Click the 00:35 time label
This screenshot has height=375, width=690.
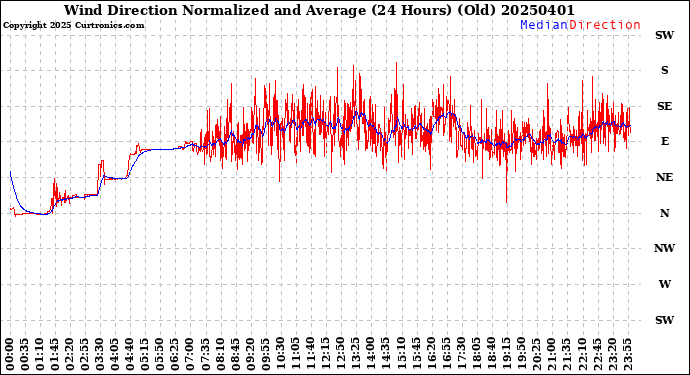(x=25, y=354)
